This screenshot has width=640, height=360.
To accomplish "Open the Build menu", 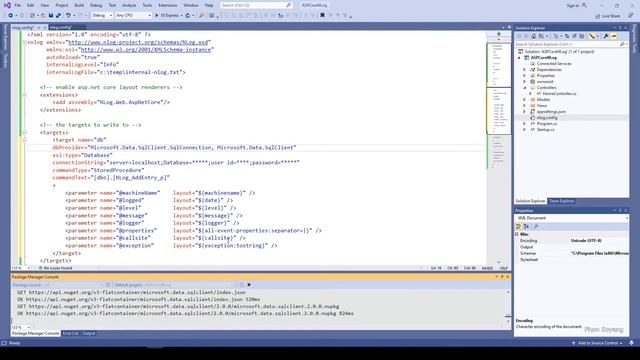I will pyautogui.click(x=79, y=5).
